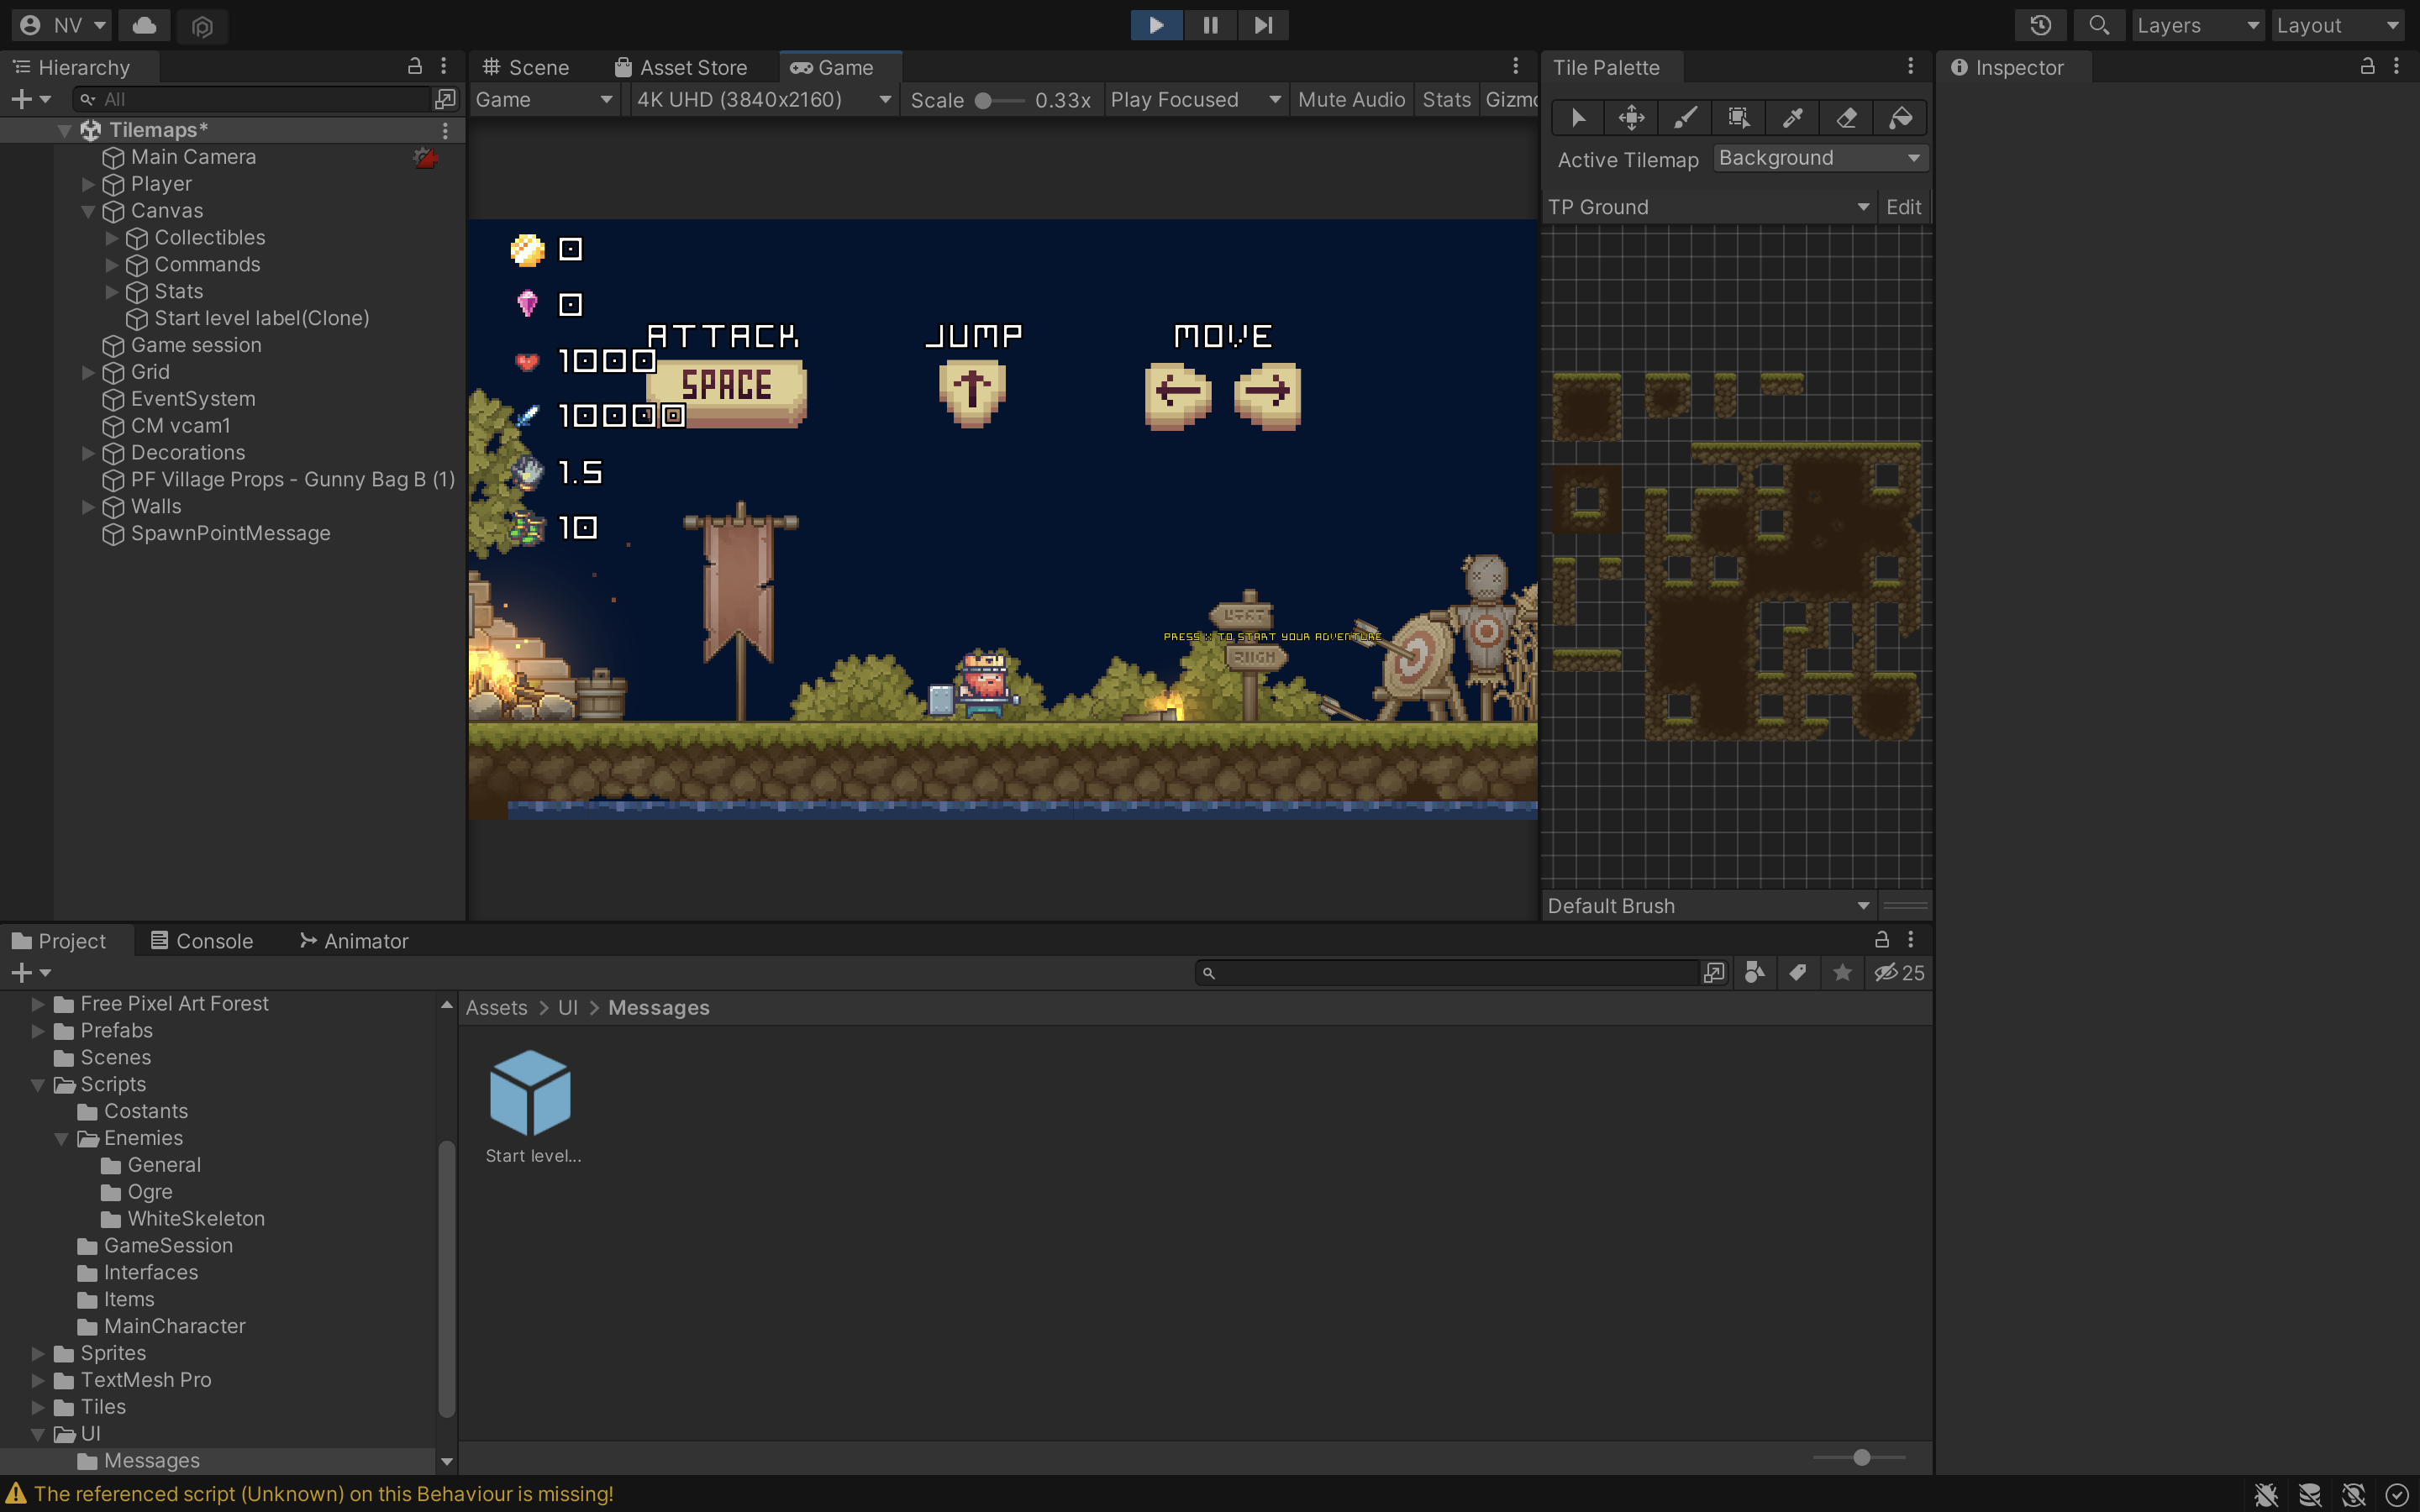This screenshot has width=2420, height=1512.
Task: Open the Project search-in-window icon
Action: [1714, 973]
